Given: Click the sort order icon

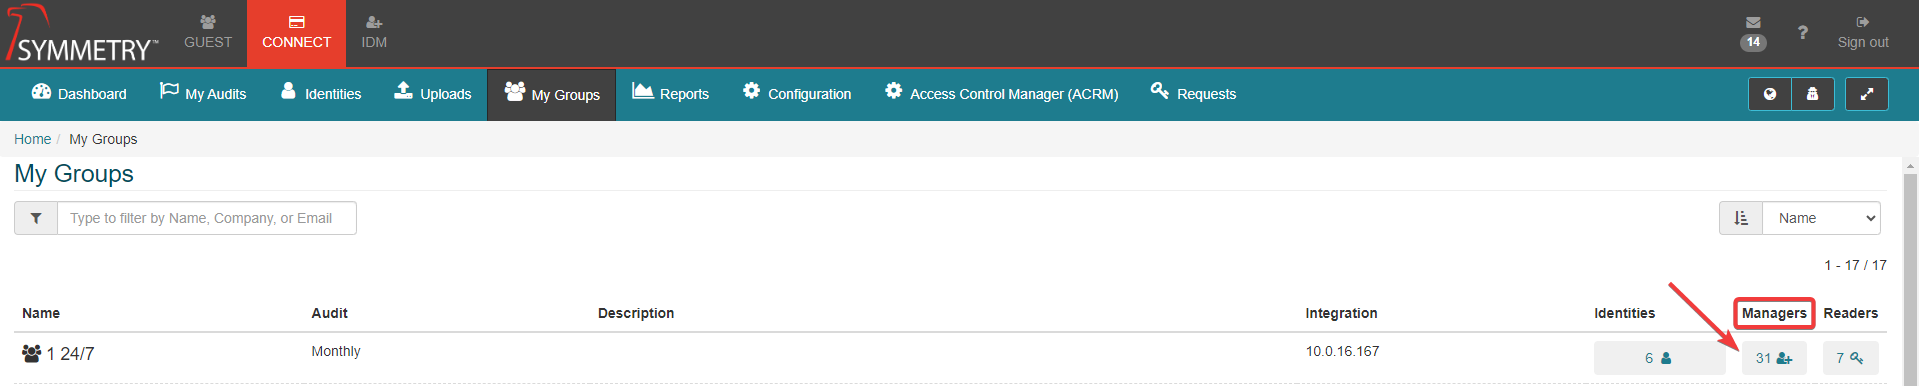Looking at the screenshot, I should click(x=1741, y=218).
